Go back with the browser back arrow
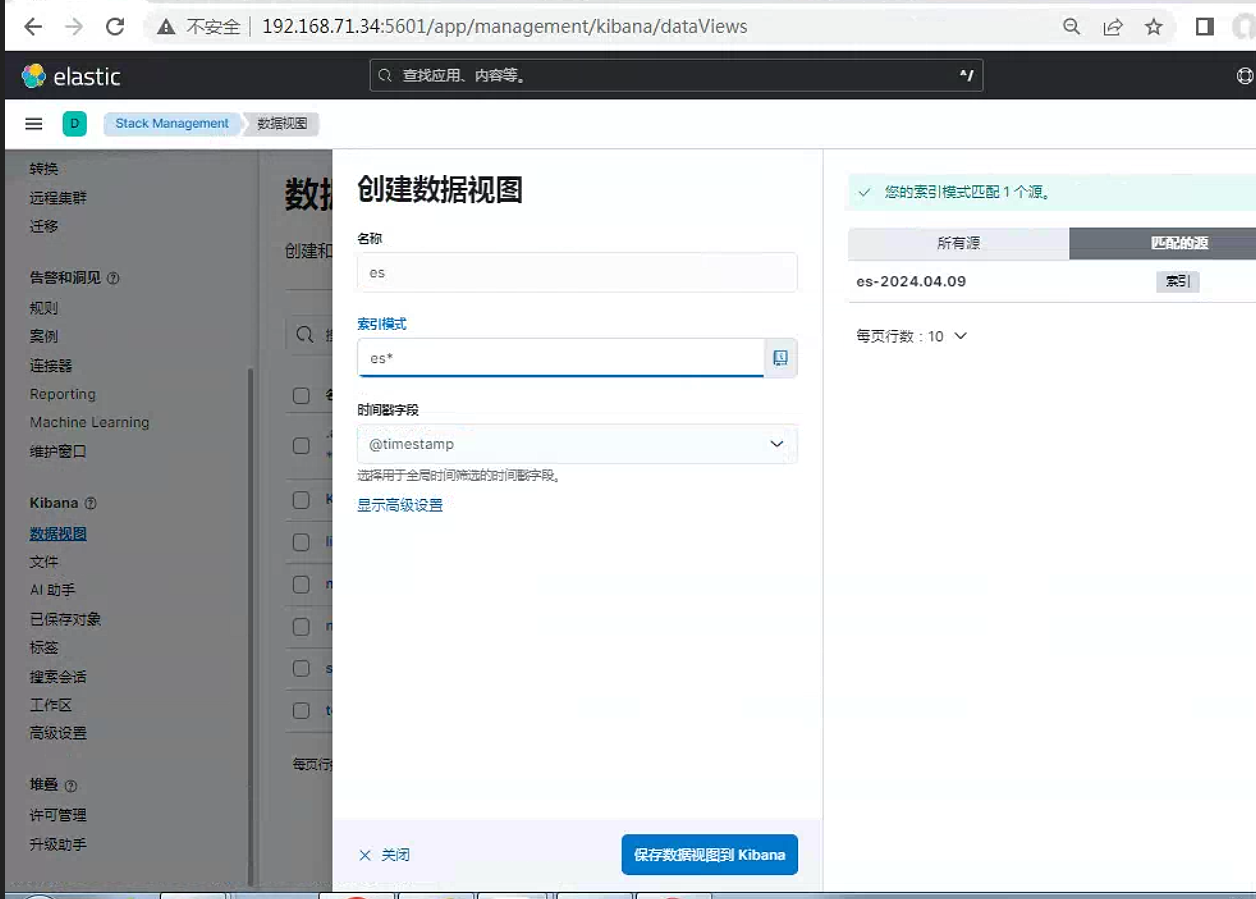 tap(33, 27)
